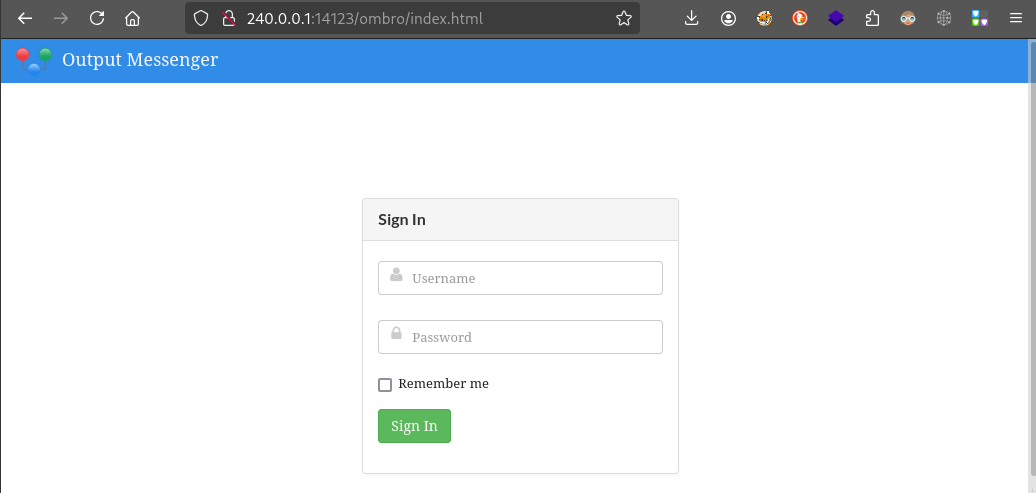Click the Output Messenger header title
The image size is (1036, 493).
pos(140,60)
